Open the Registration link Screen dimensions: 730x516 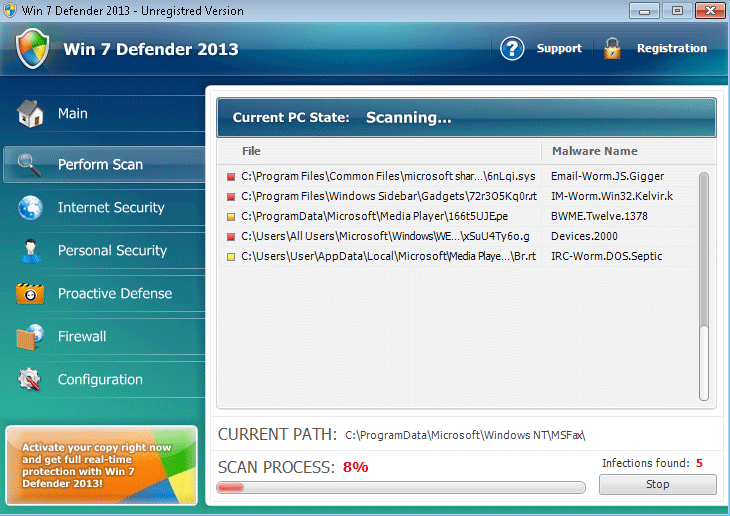pos(671,48)
